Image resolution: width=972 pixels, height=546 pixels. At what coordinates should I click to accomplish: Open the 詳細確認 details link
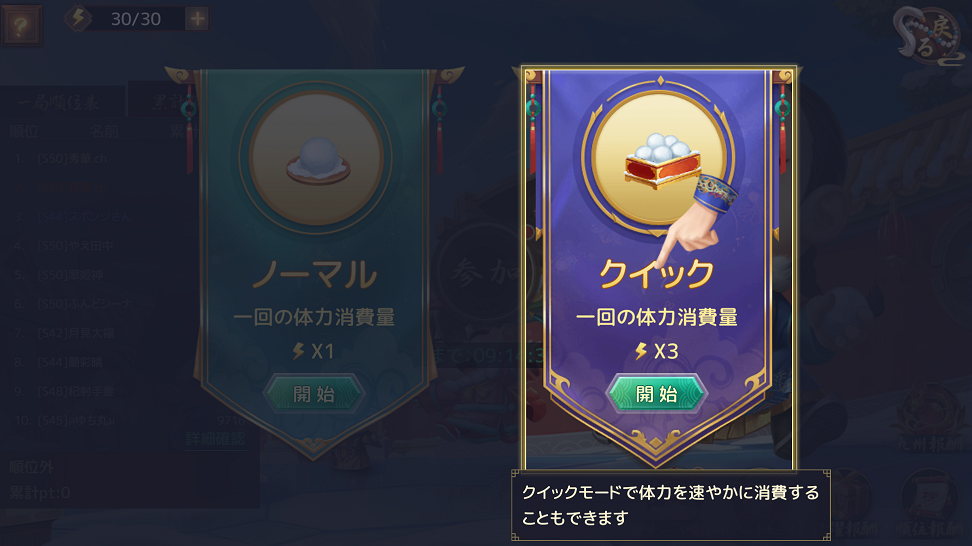(215, 439)
